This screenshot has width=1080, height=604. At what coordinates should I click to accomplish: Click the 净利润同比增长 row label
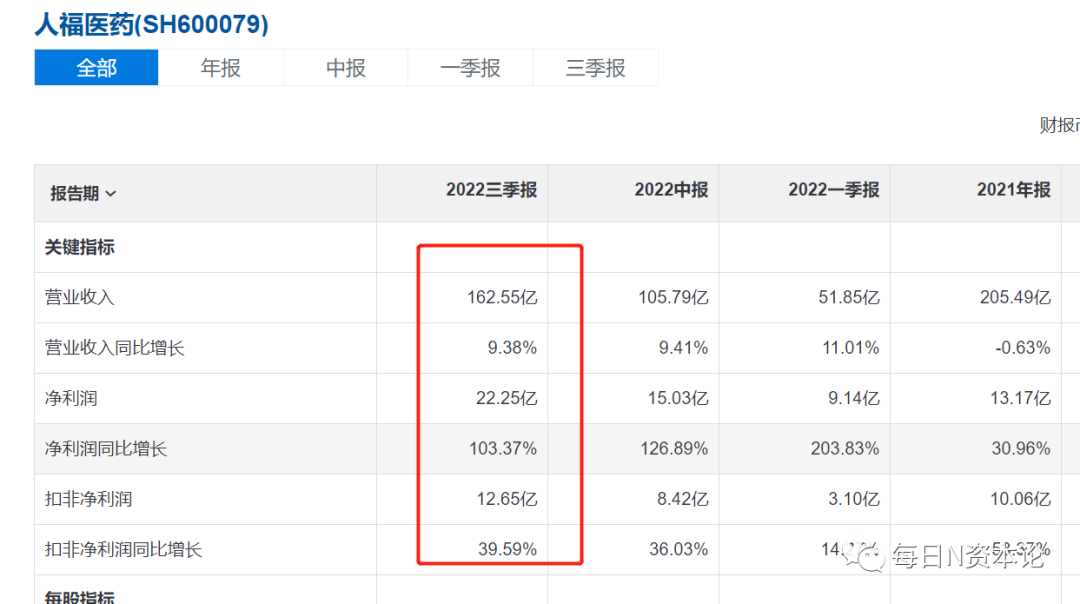[106, 448]
